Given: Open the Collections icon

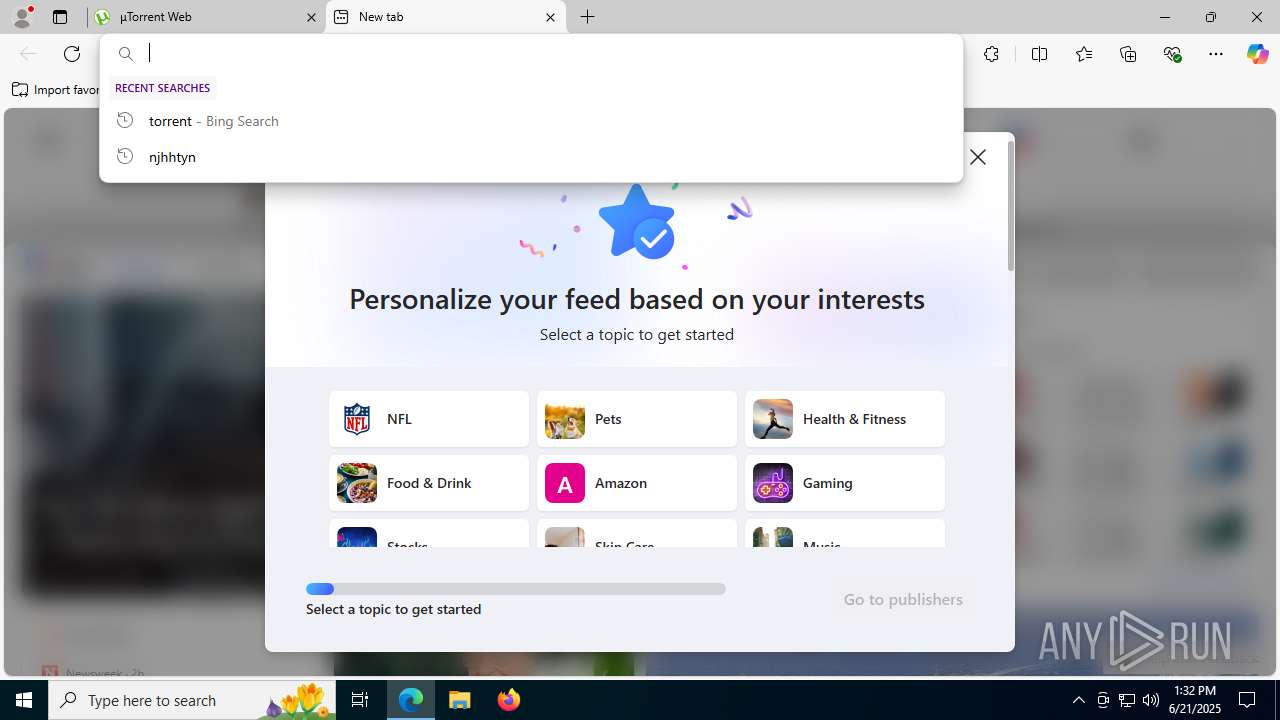Looking at the screenshot, I should (1128, 54).
